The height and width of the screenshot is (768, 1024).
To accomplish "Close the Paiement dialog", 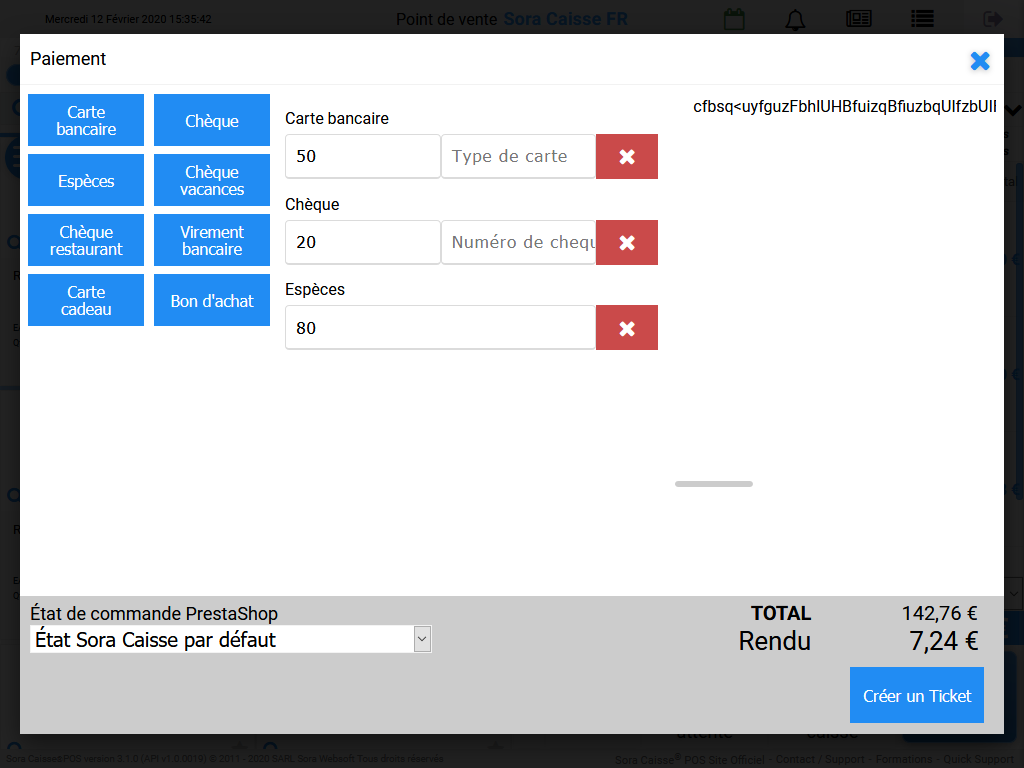I will [980, 61].
